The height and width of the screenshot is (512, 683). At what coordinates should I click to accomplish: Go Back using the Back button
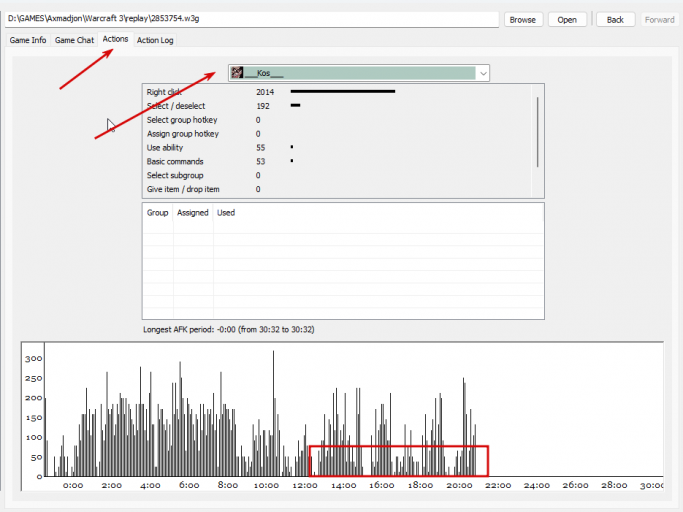(x=615, y=20)
